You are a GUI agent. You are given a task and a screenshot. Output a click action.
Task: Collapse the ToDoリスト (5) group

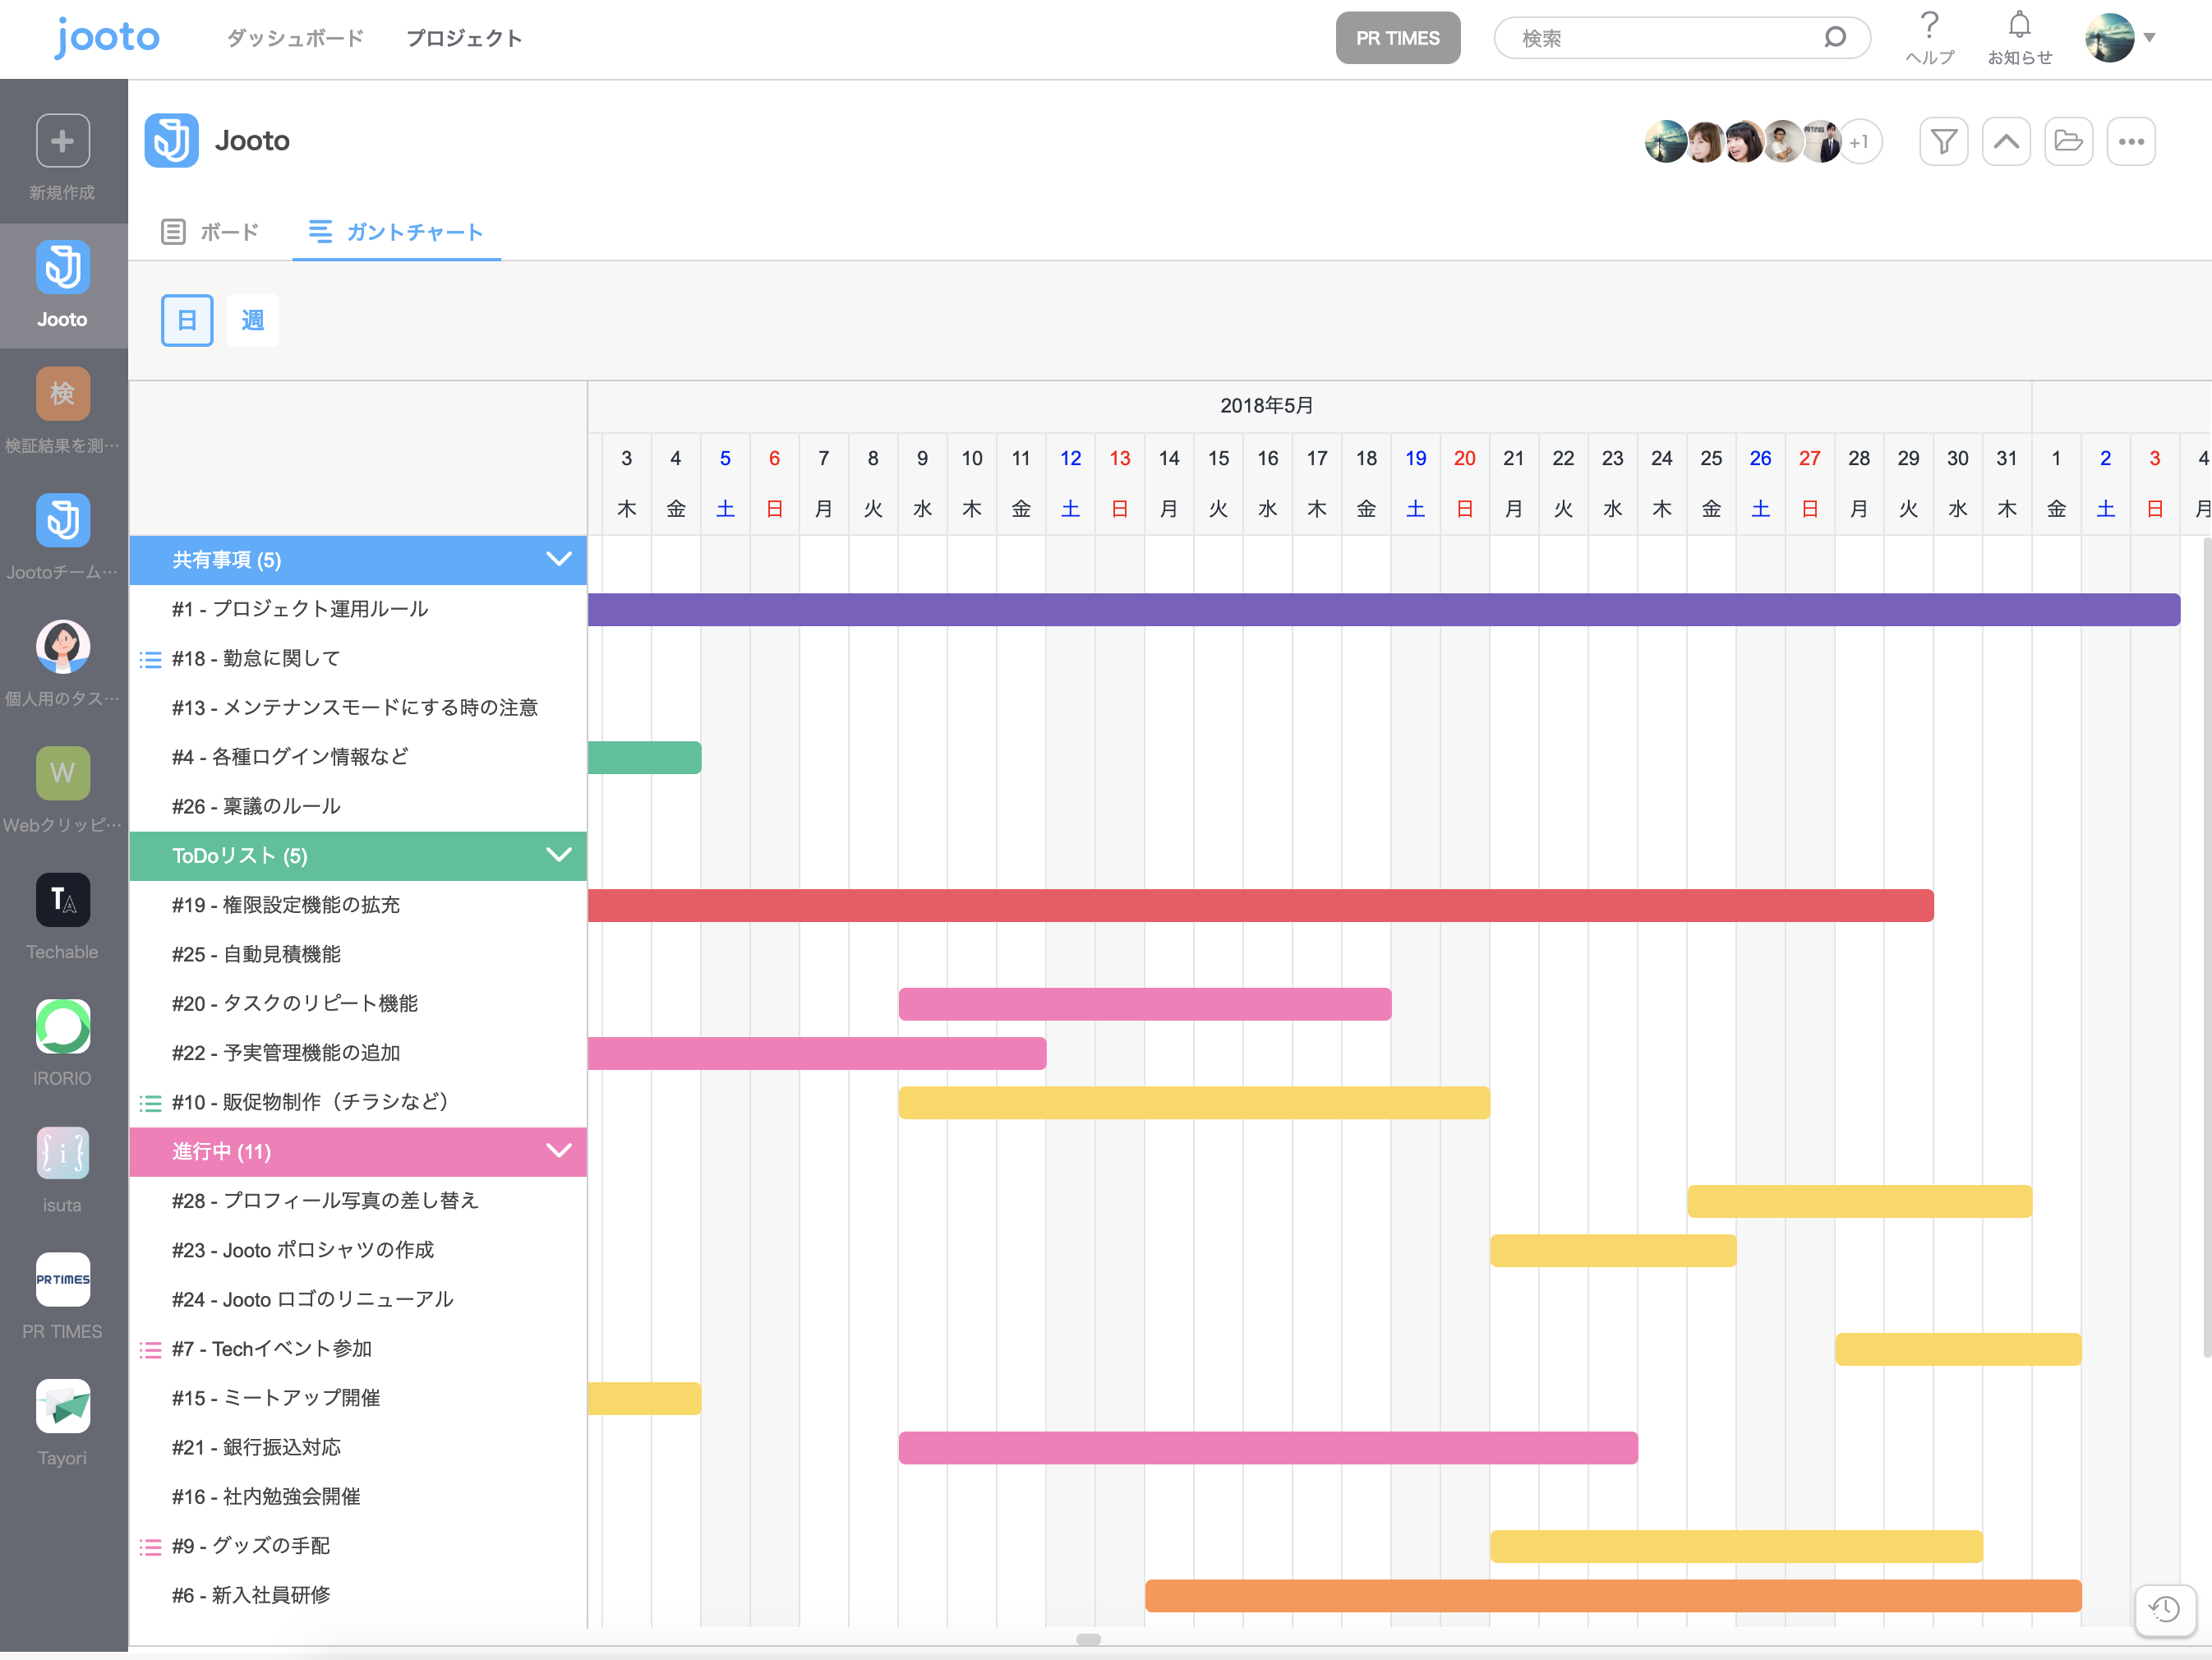tap(558, 855)
